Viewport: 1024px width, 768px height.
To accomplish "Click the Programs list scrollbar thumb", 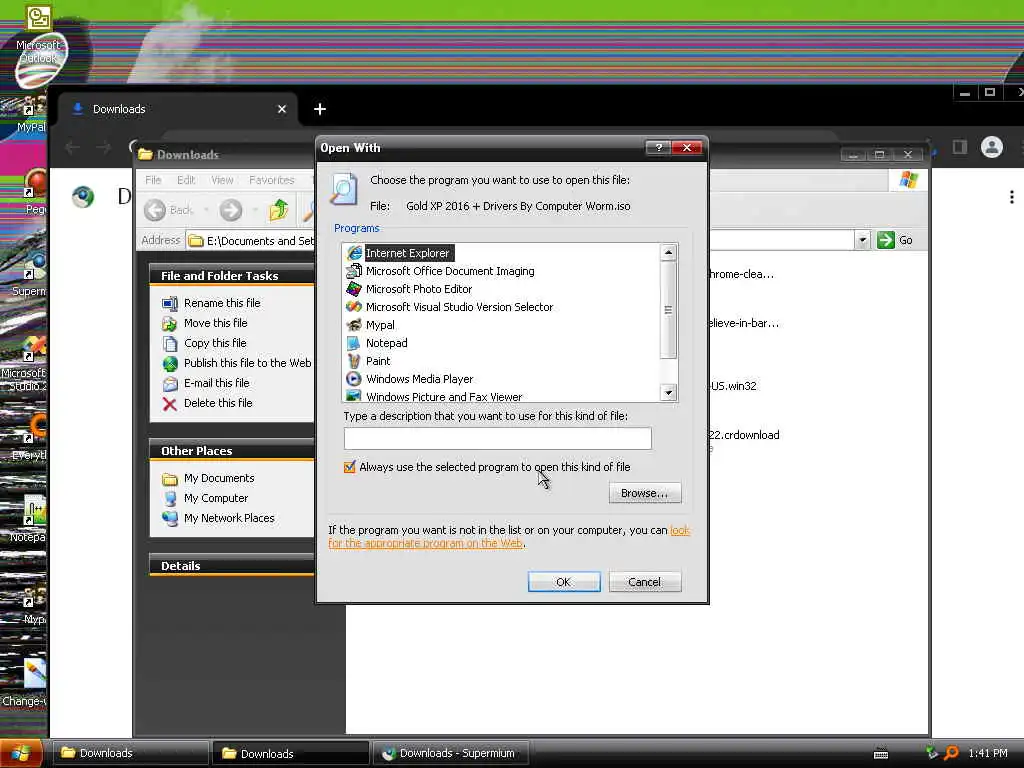I will coord(668,310).
